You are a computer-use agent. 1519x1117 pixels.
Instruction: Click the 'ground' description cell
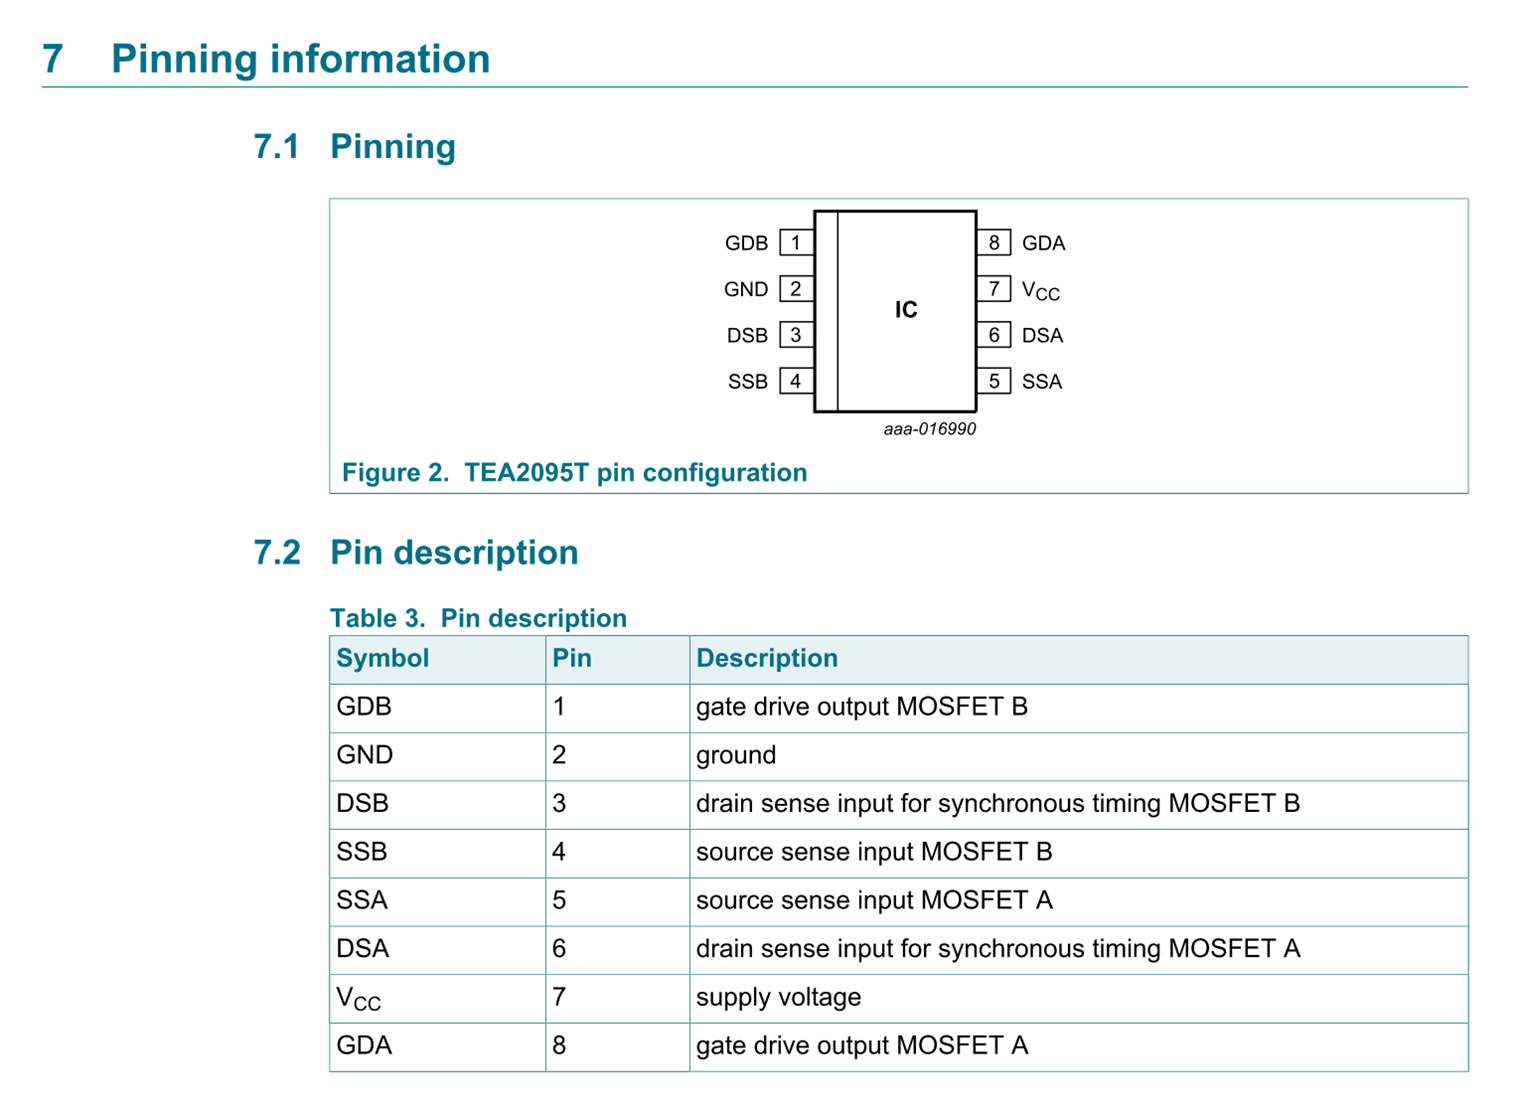pos(736,755)
